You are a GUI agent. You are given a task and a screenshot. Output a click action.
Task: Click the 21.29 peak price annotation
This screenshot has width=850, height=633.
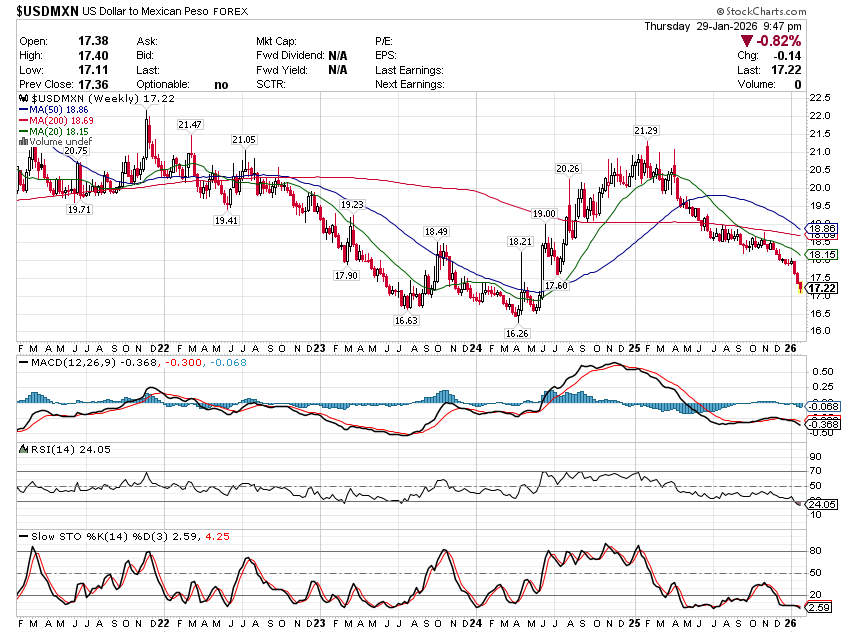pos(646,131)
